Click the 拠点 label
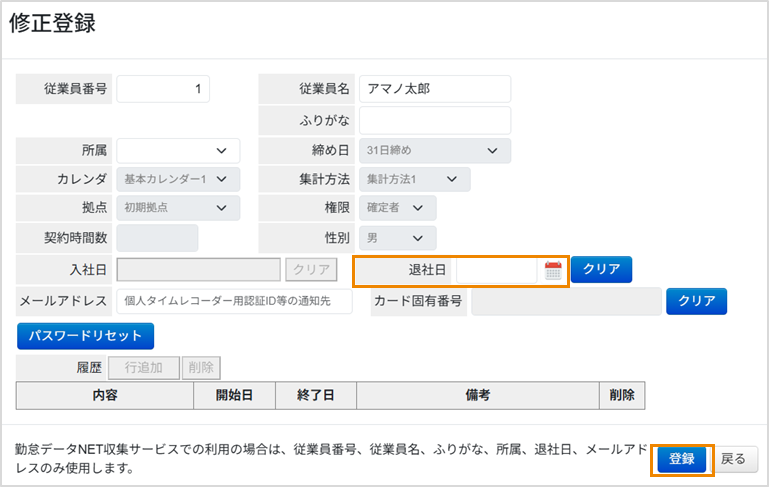769x487 pixels. click(94, 207)
